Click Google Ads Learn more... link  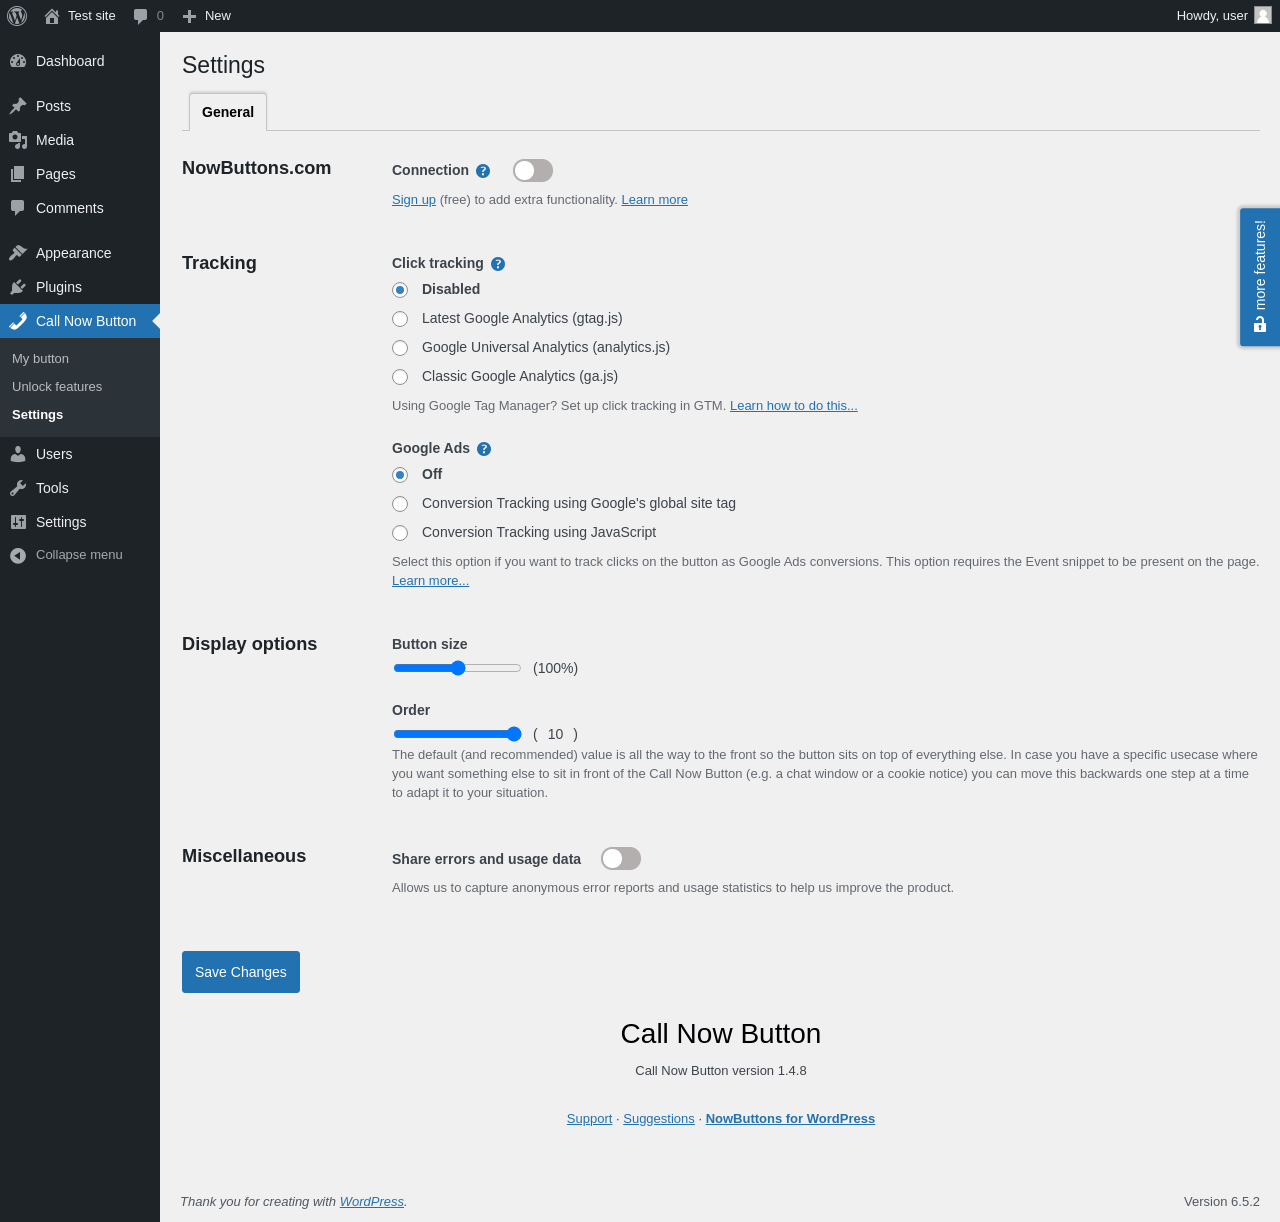430,581
